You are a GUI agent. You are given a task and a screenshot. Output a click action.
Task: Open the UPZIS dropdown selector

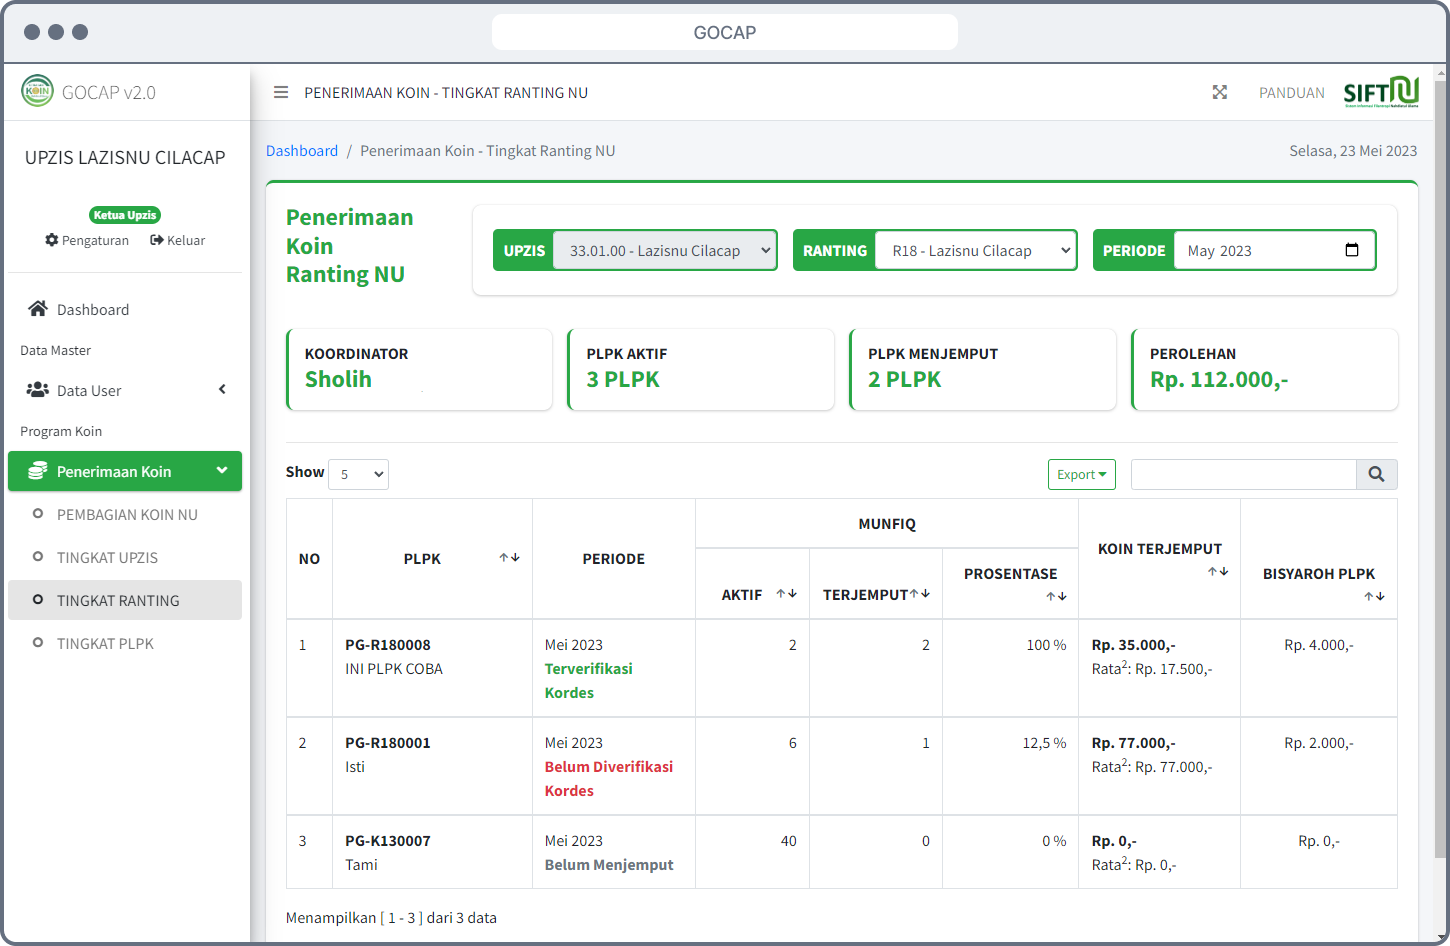tap(664, 251)
